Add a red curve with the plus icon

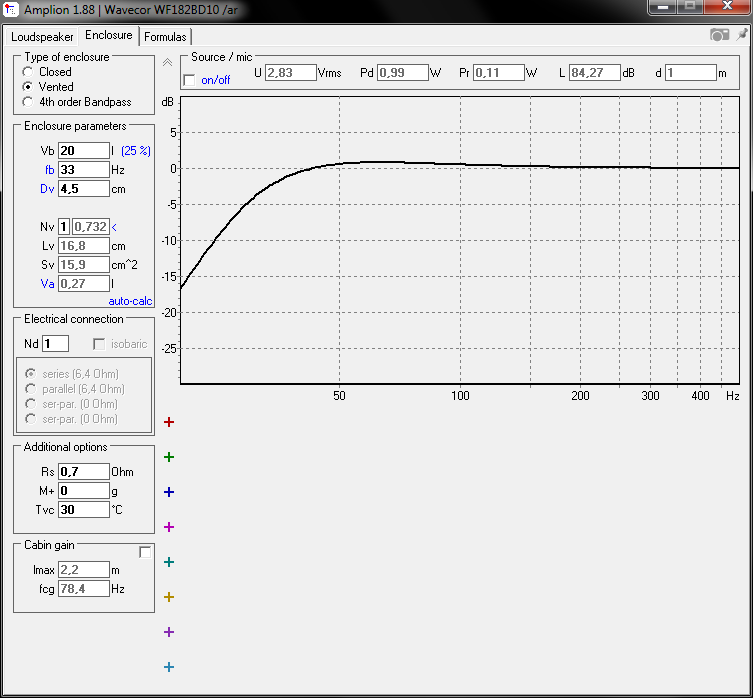pyautogui.click(x=169, y=422)
